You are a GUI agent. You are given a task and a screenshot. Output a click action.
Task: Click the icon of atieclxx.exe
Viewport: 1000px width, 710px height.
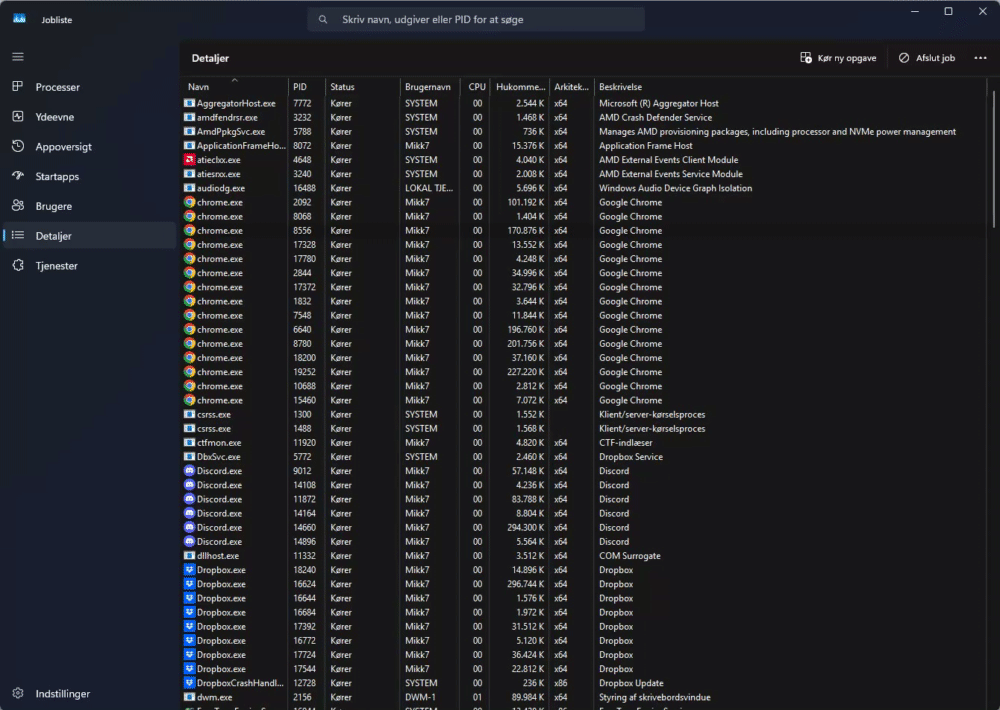[189, 159]
